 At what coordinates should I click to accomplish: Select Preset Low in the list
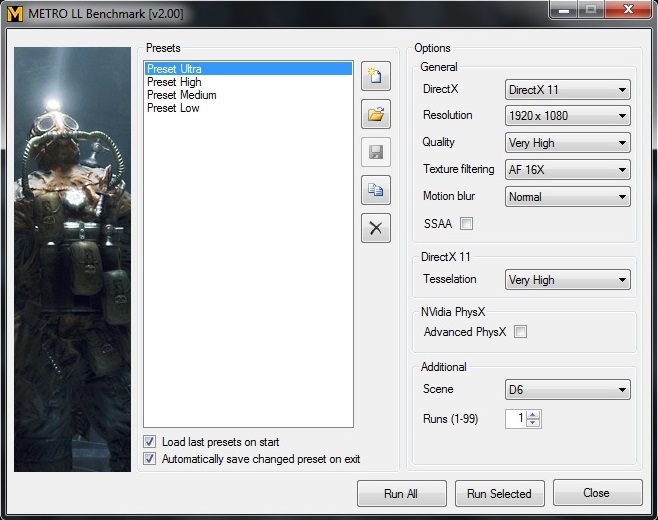tap(173, 108)
